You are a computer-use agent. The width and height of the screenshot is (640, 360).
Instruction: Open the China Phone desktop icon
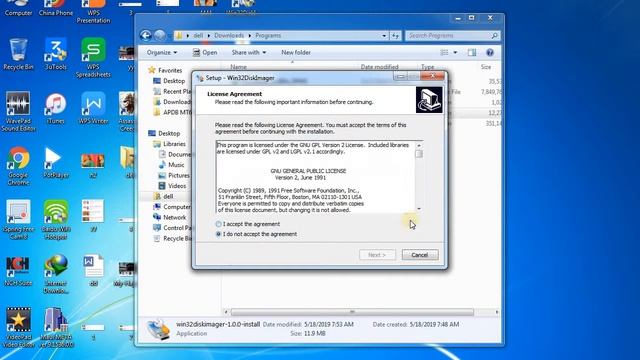click(56, 8)
